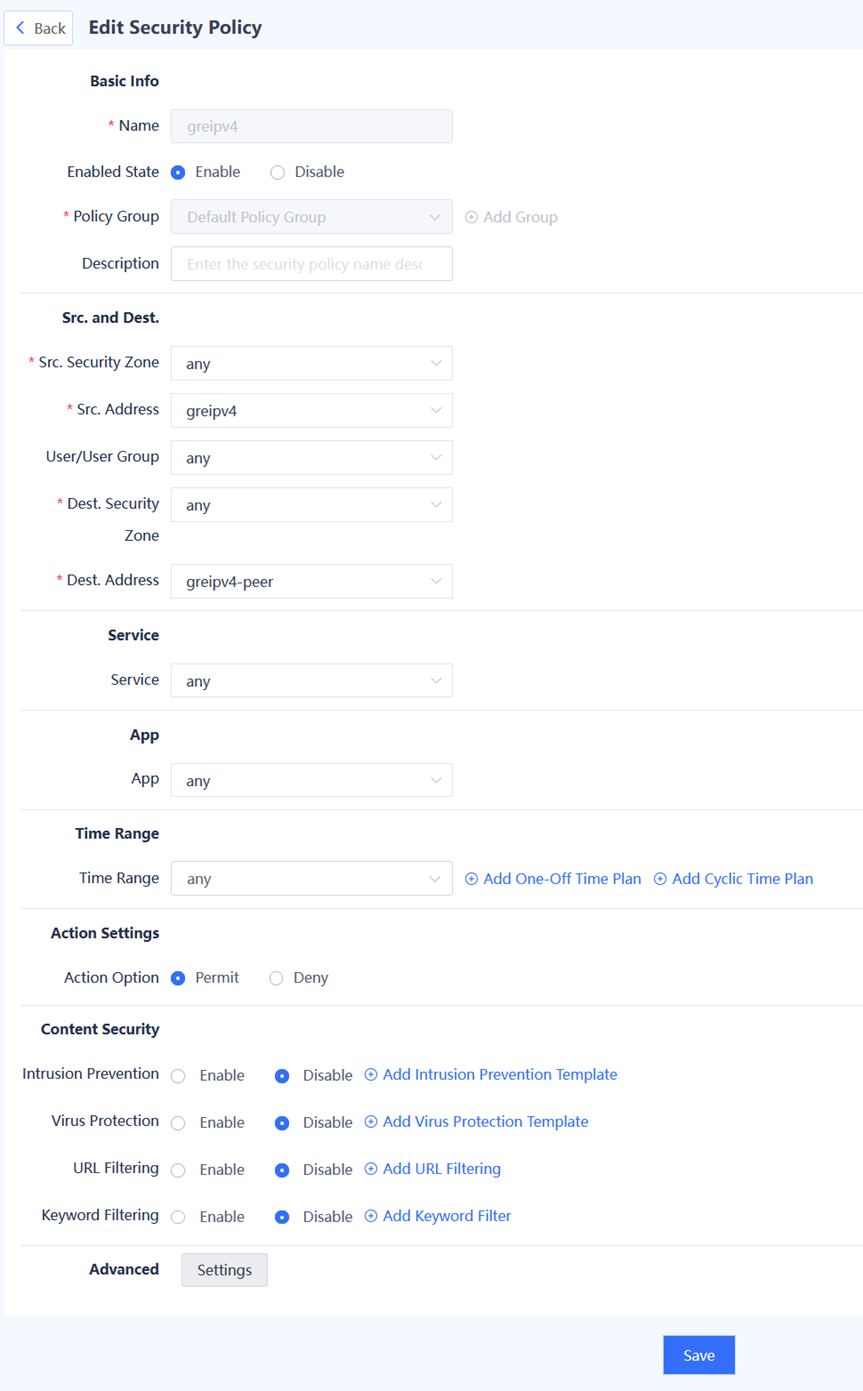The image size is (863, 1391).
Task: Focus the Description text field
Action: click(x=312, y=264)
